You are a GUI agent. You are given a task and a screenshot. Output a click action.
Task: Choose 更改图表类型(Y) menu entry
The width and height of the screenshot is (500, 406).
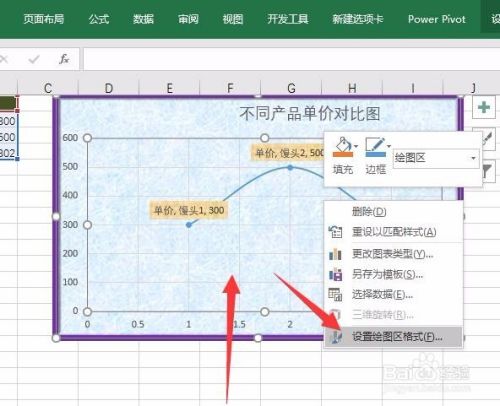click(394, 254)
